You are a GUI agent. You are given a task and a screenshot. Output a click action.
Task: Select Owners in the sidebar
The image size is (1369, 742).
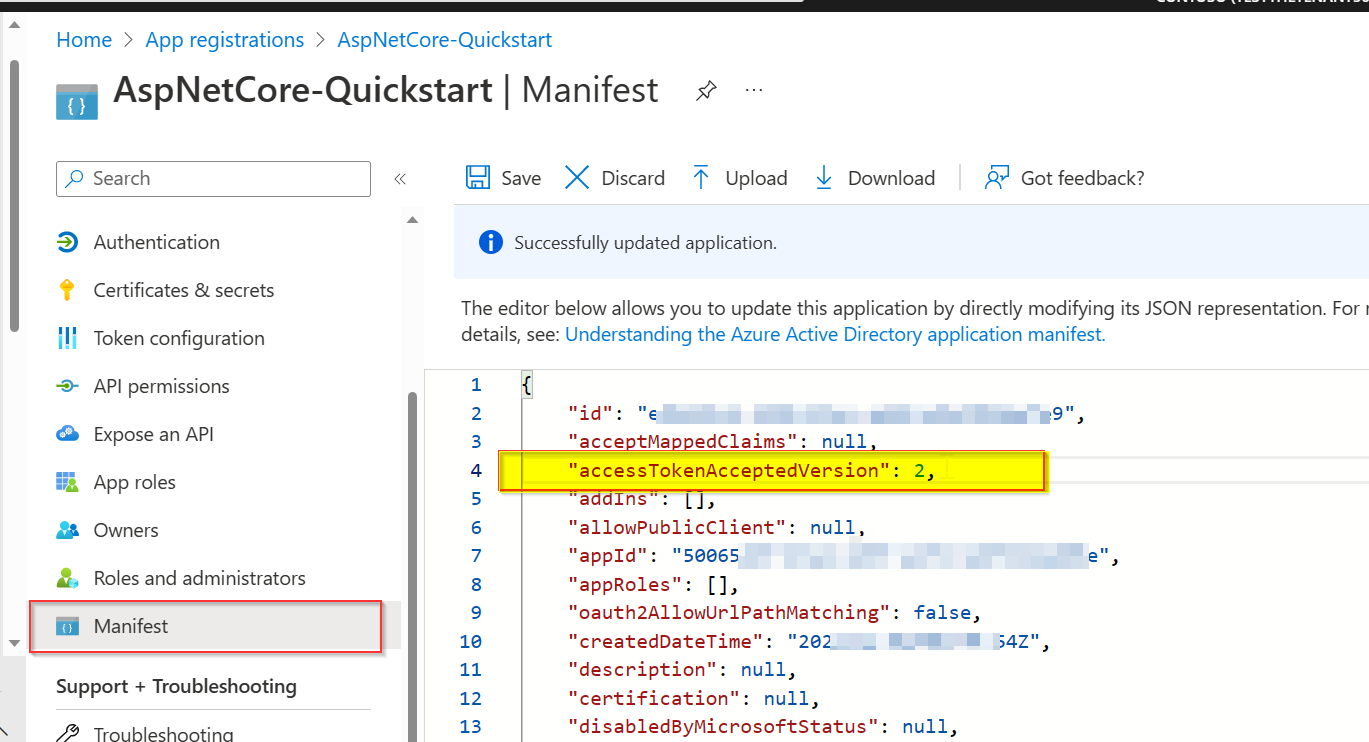[x=126, y=530]
